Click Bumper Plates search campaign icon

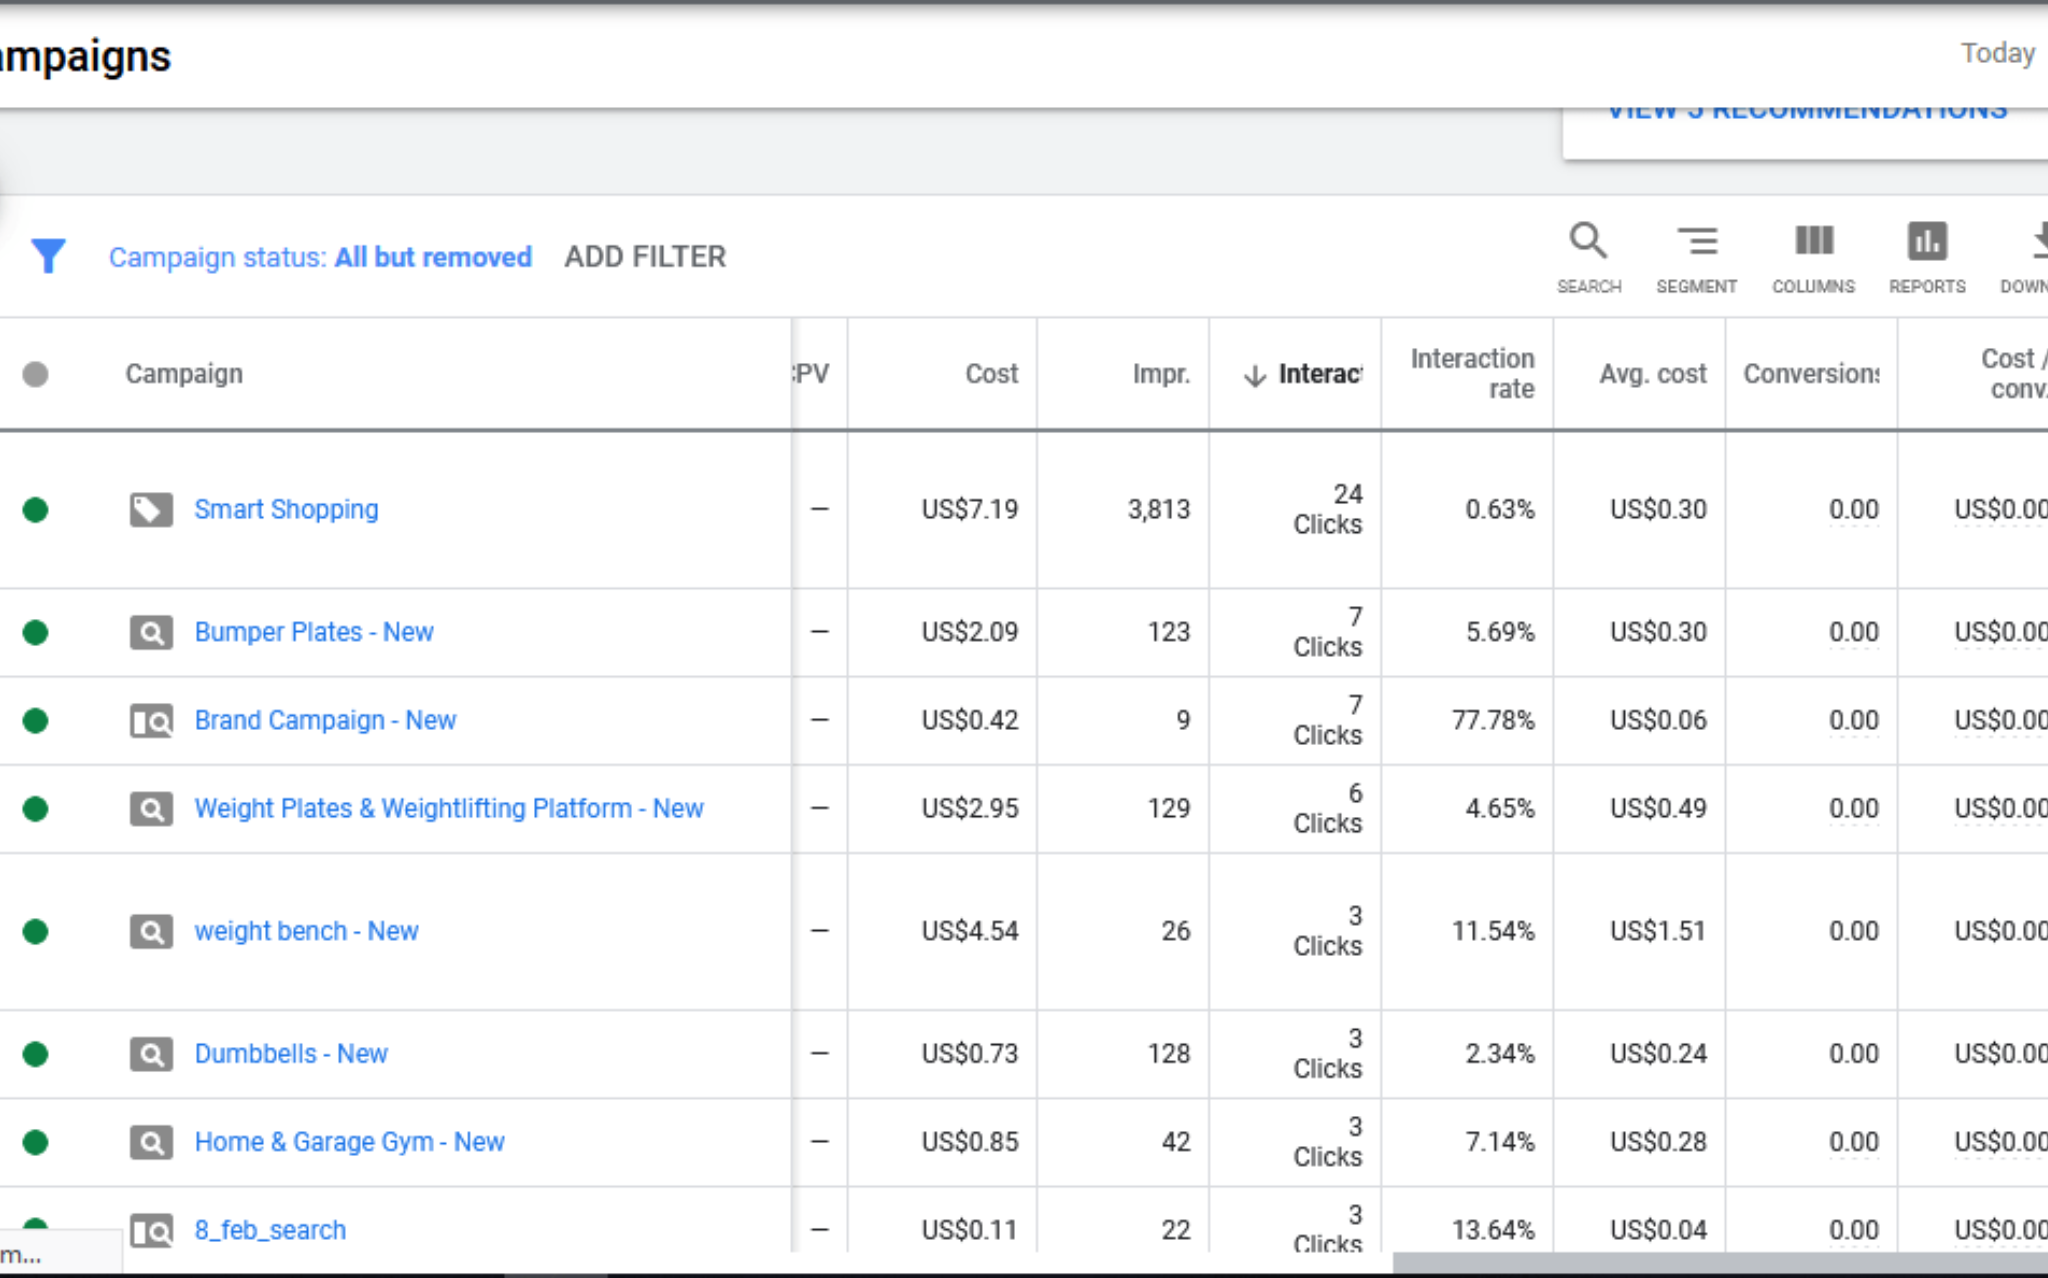click(151, 633)
